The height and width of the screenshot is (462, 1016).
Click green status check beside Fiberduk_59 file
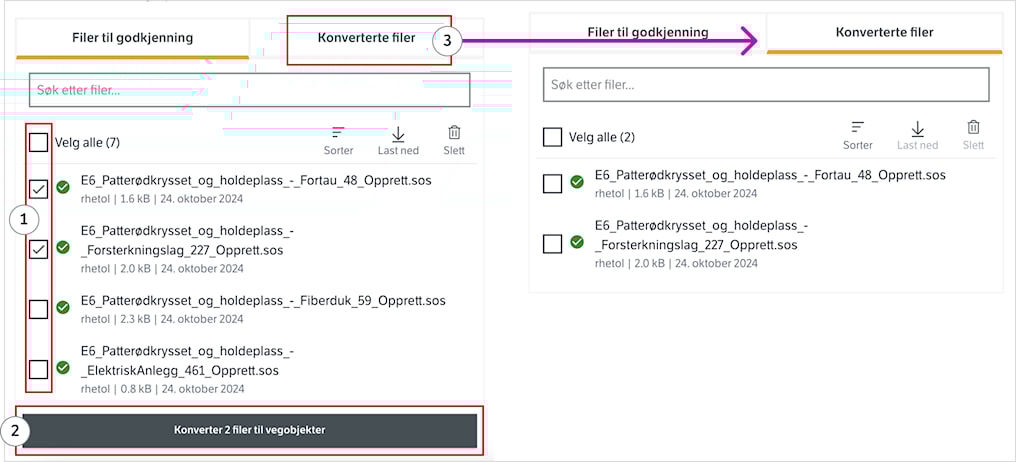click(63, 308)
